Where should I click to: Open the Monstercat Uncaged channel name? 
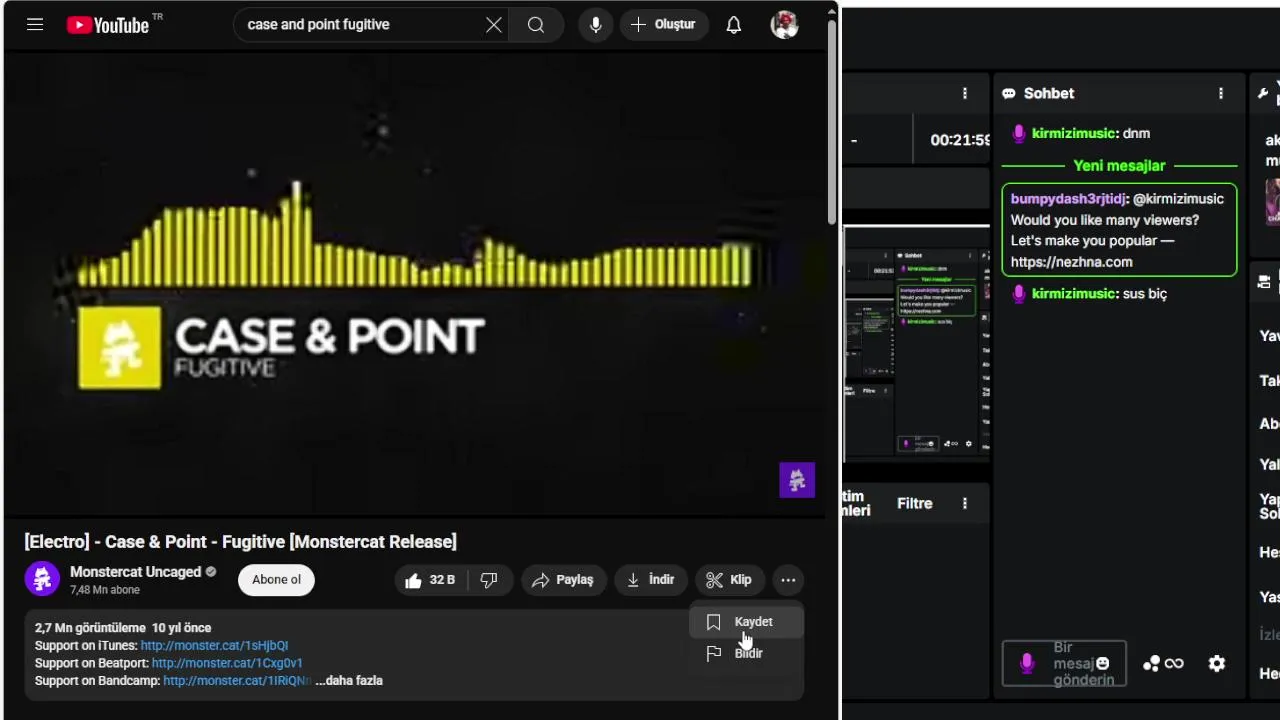coord(136,572)
